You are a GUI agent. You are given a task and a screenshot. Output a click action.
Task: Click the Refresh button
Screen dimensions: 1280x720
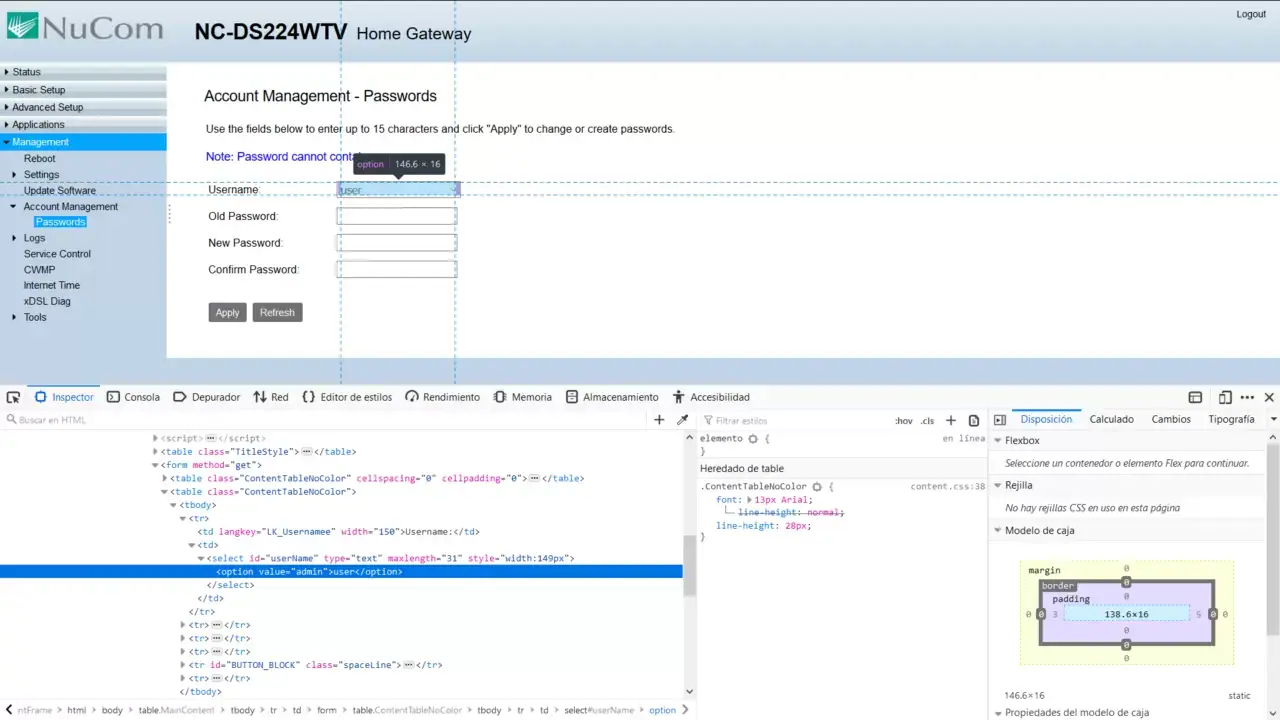(x=277, y=312)
